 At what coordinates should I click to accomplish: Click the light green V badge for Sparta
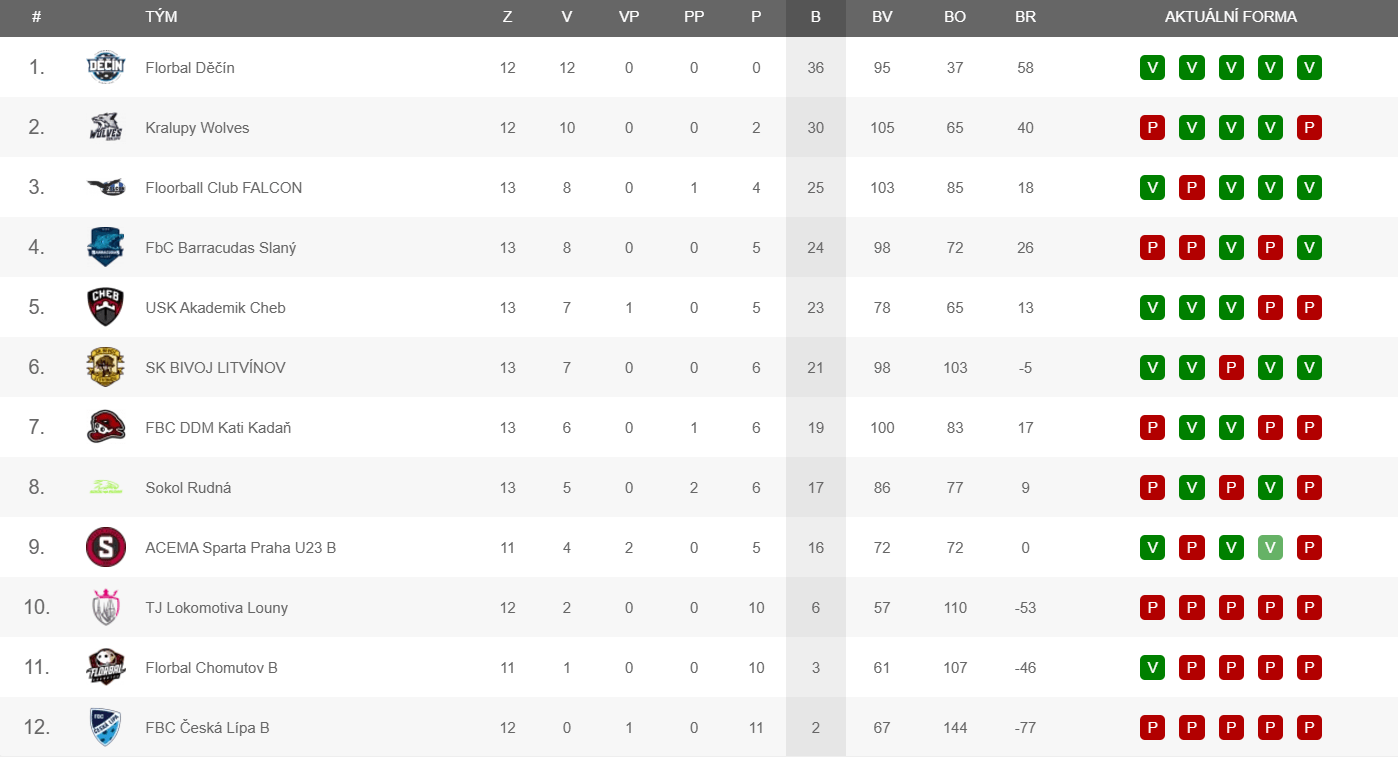pyautogui.click(x=1270, y=547)
